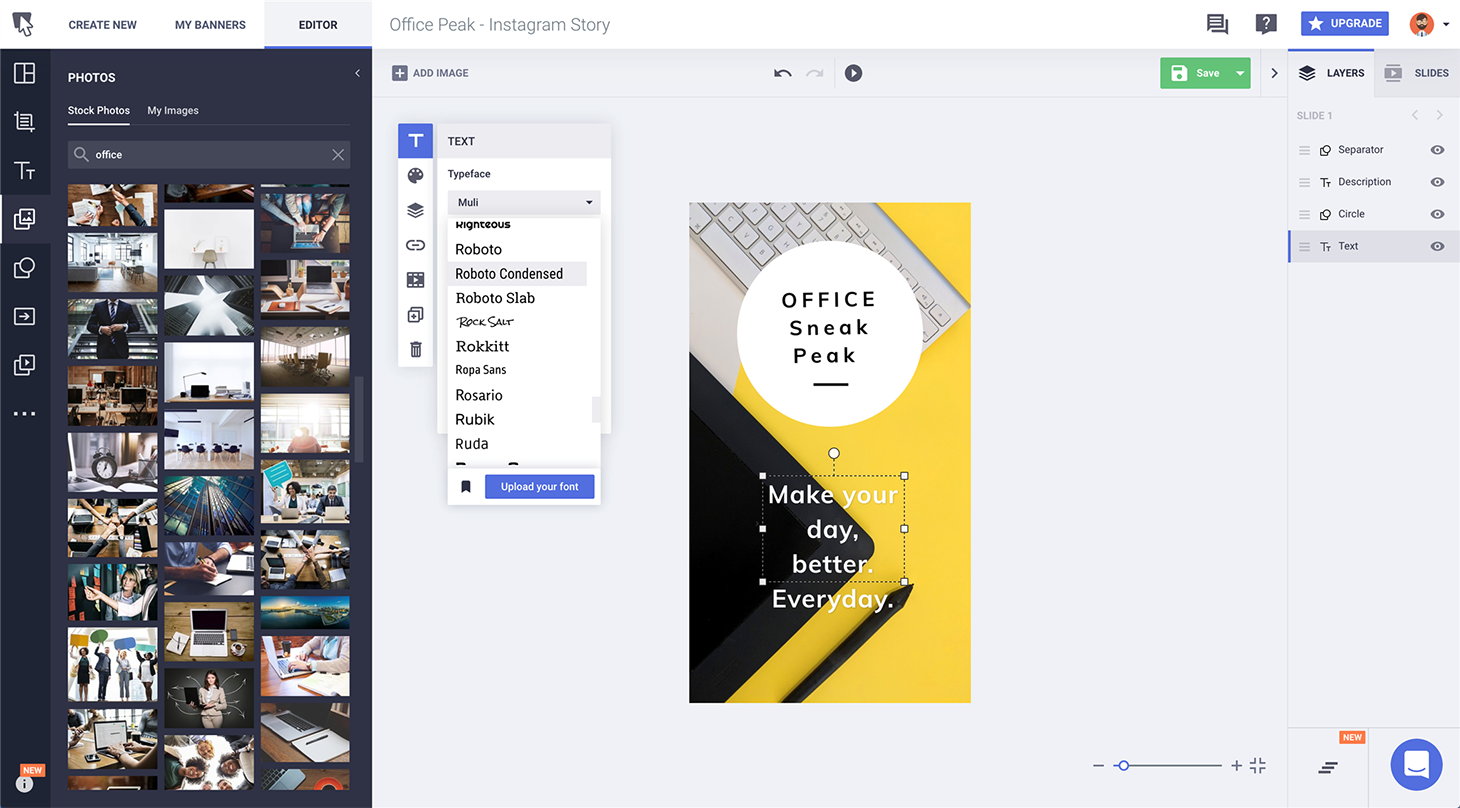Click the fit-to-screen zoom icon
This screenshot has height=808, width=1460.
[1258, 766]
